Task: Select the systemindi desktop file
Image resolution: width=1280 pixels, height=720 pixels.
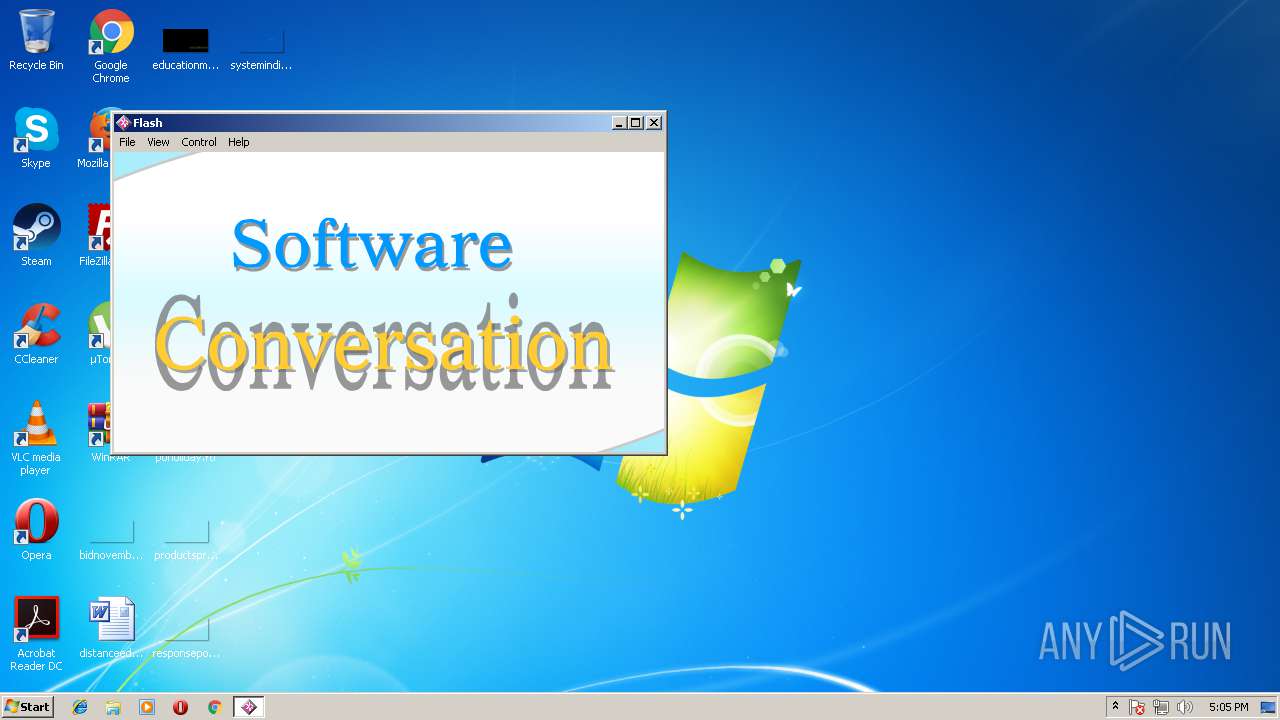Action: (261, 48)
